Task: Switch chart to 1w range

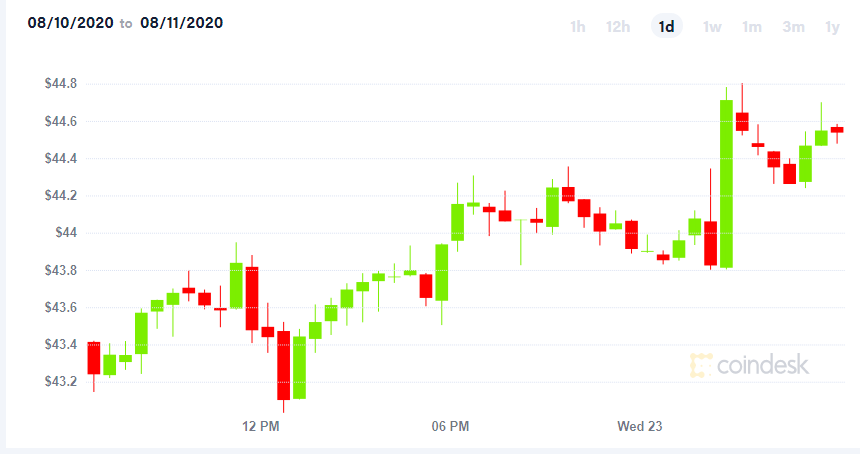Action: tap(712, 26)
